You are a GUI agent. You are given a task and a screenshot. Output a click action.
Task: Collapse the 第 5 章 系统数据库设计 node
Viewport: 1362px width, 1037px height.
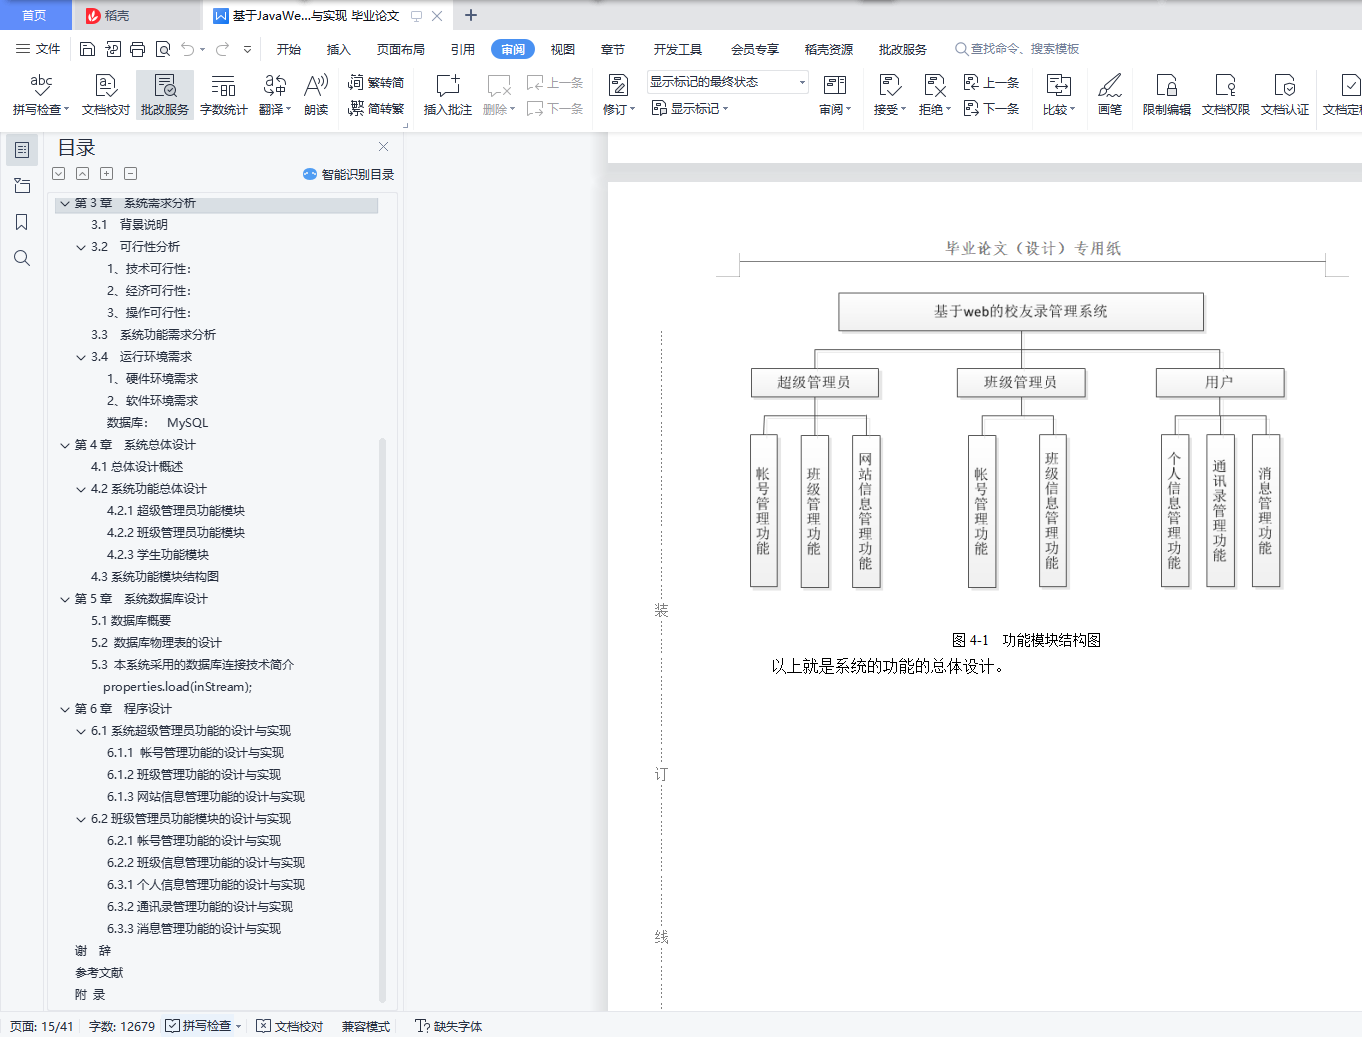pyautogui.click(x=65, y=599)
